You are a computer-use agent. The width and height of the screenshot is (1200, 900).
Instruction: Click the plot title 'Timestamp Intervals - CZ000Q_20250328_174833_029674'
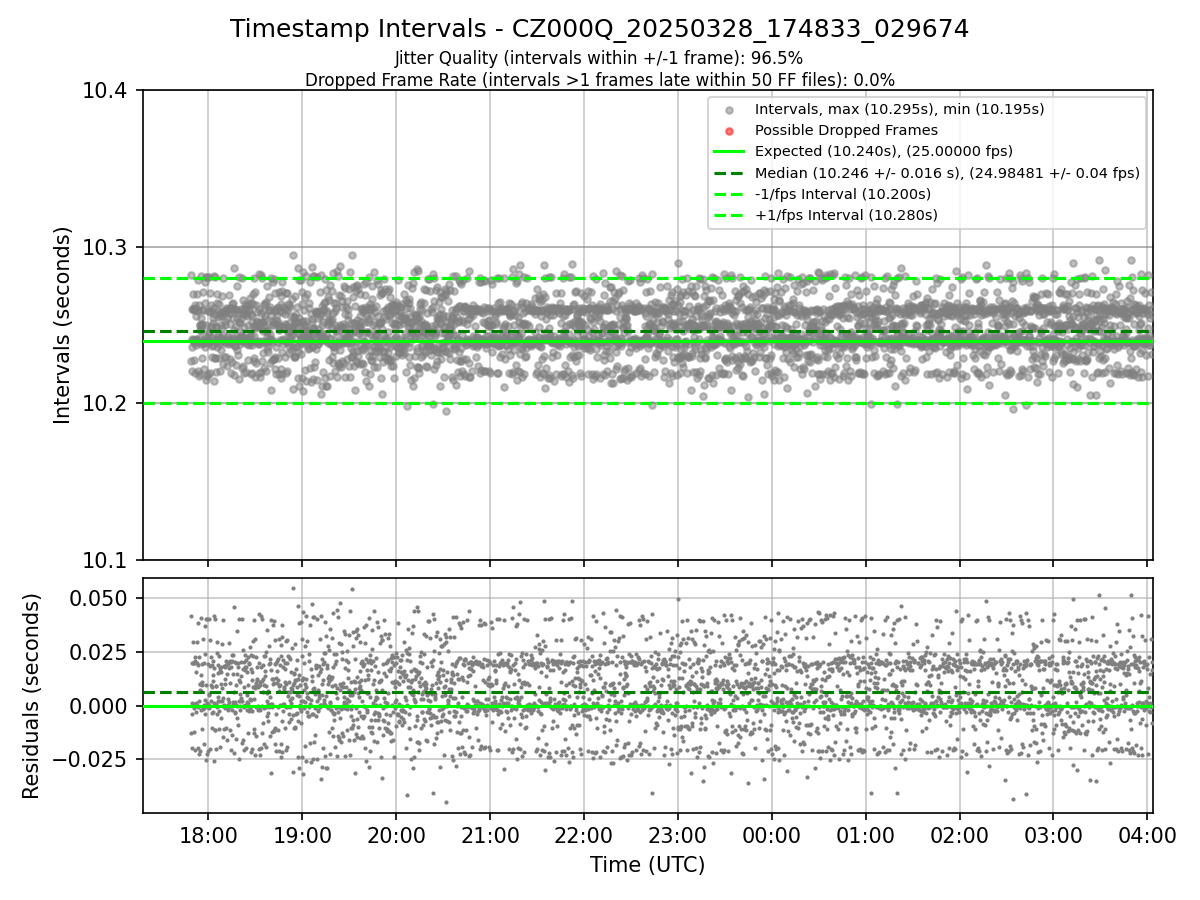coord(599,29)
